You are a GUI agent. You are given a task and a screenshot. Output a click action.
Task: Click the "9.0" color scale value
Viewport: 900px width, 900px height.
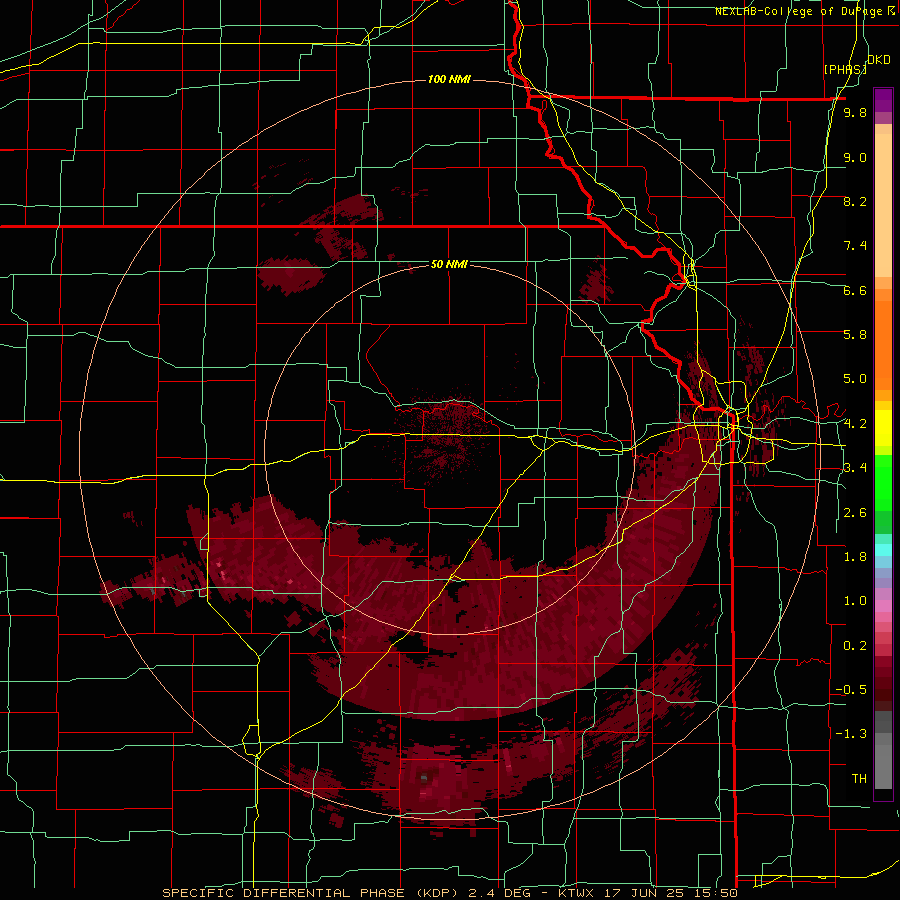855,157
